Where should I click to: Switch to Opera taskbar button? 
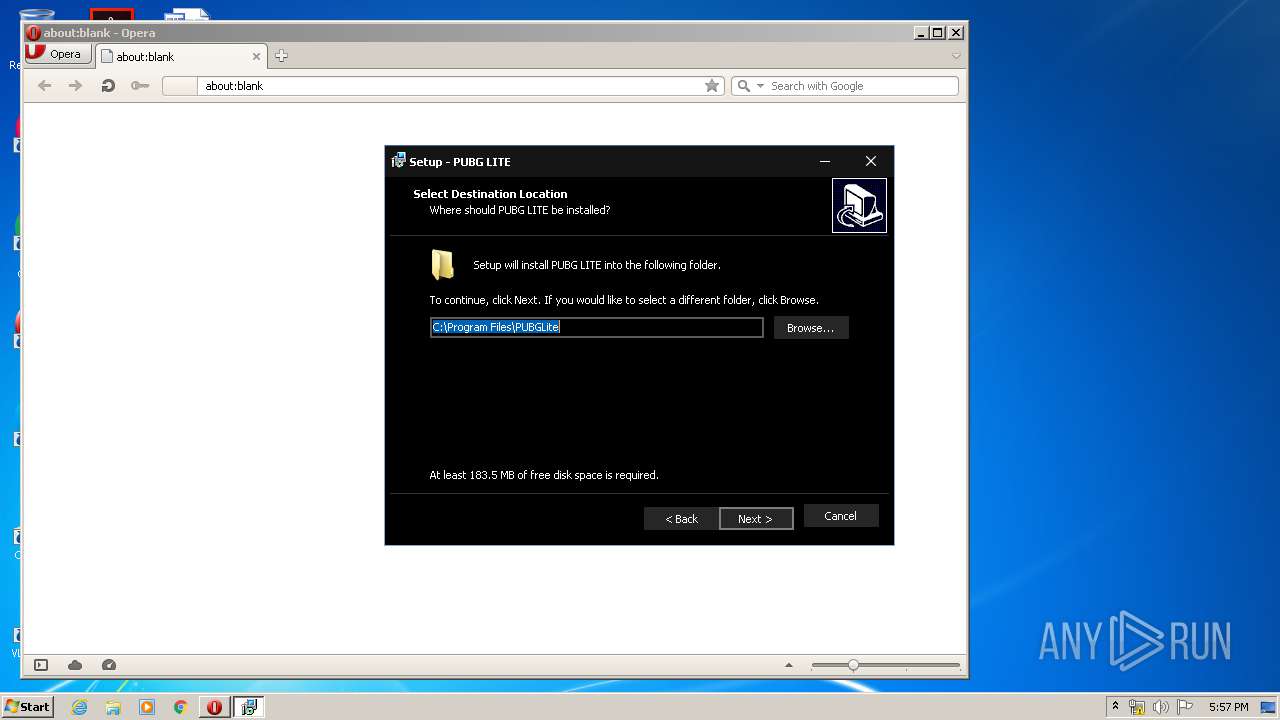tap(214, 707)
